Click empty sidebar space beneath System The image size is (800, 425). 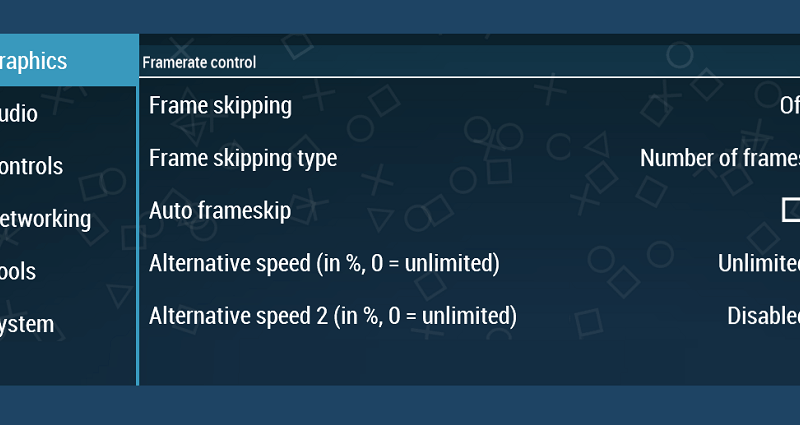[x=68, y=367]
